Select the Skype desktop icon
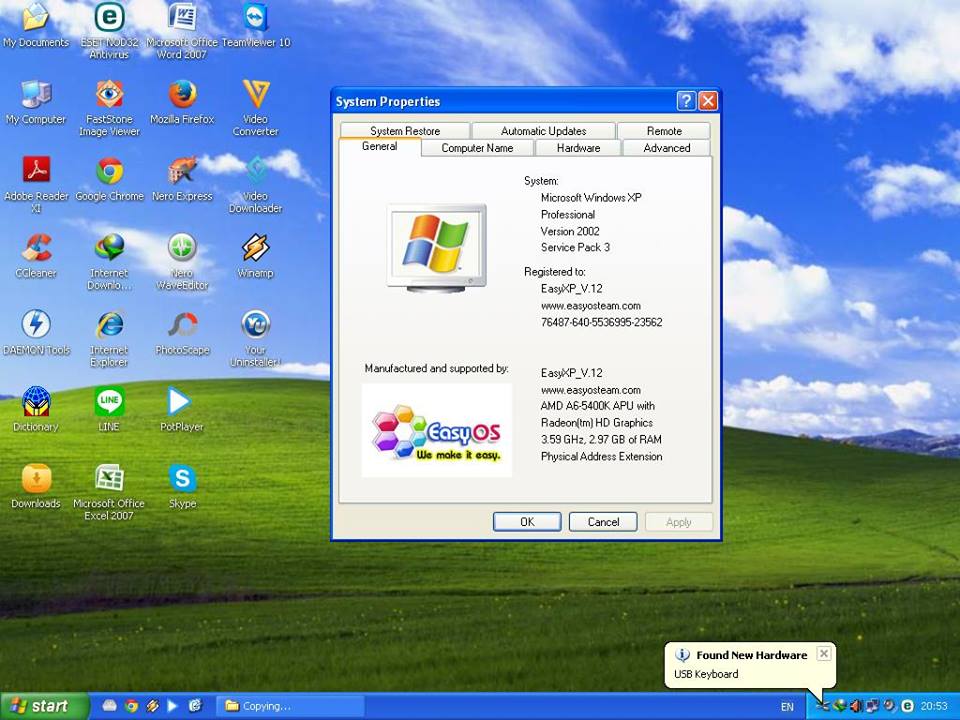The image size is (960, 720). (182, 486)
